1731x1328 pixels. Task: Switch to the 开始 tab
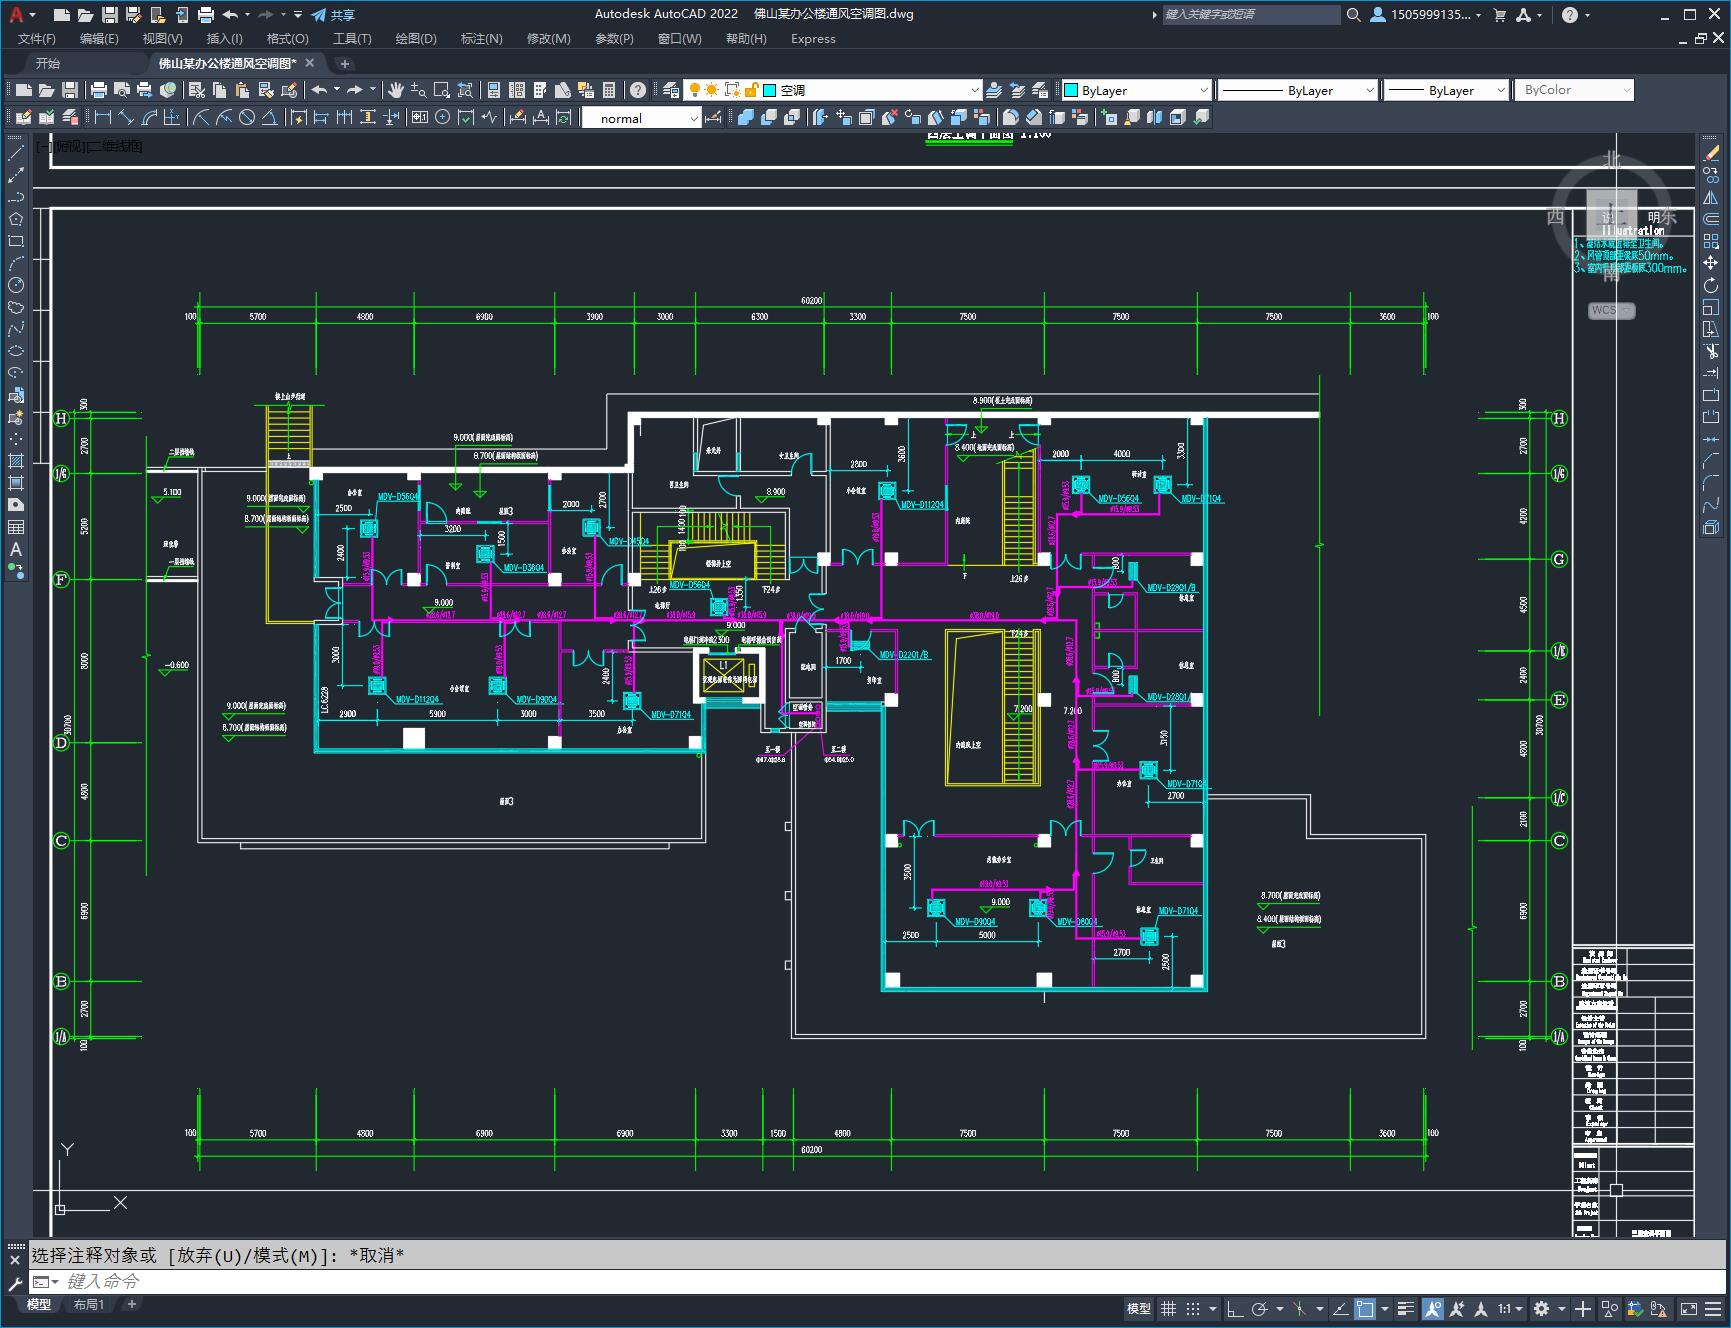[x=48, y=63]
